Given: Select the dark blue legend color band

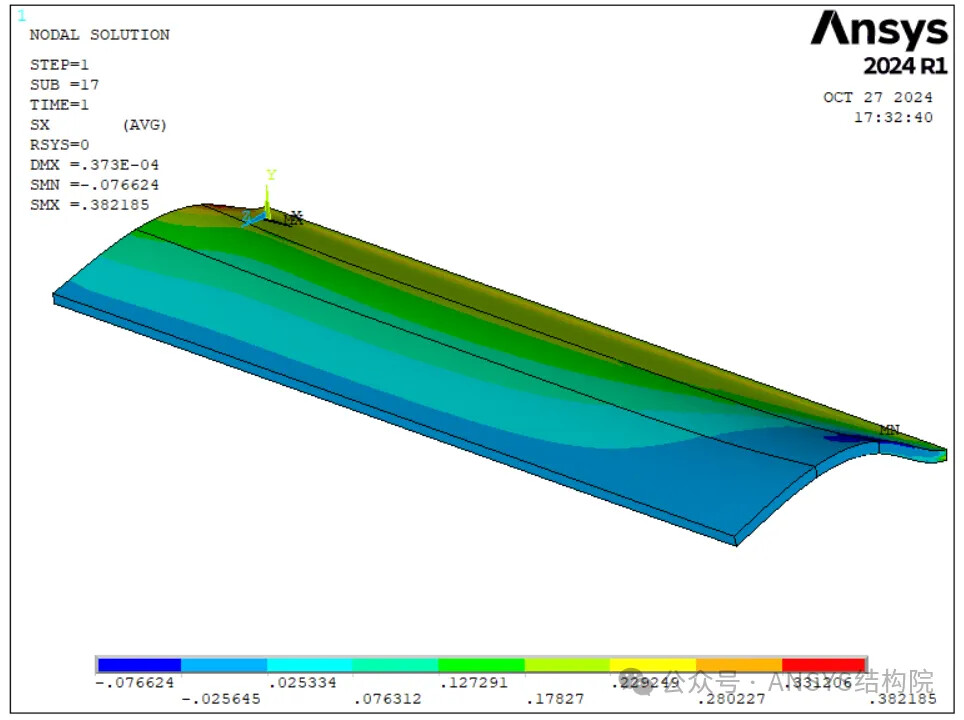Looking at the screenshot, I should click(x=139, y=665).
